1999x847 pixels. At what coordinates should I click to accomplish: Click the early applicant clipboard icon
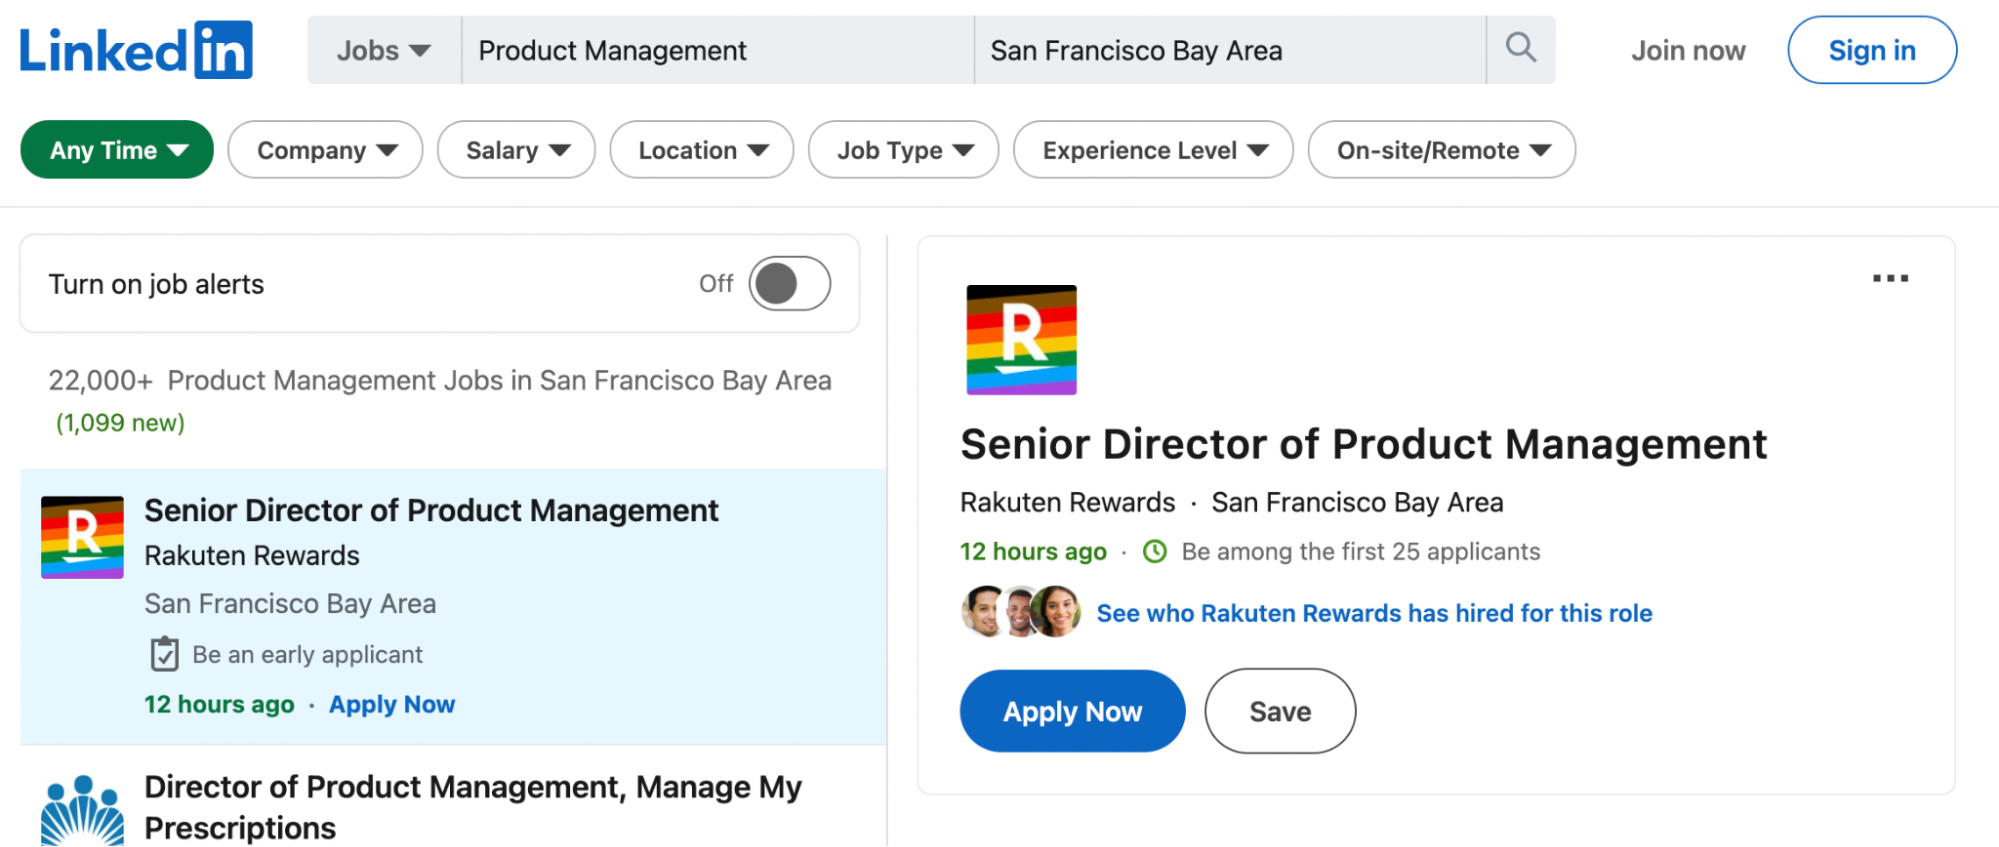point(164,654)
